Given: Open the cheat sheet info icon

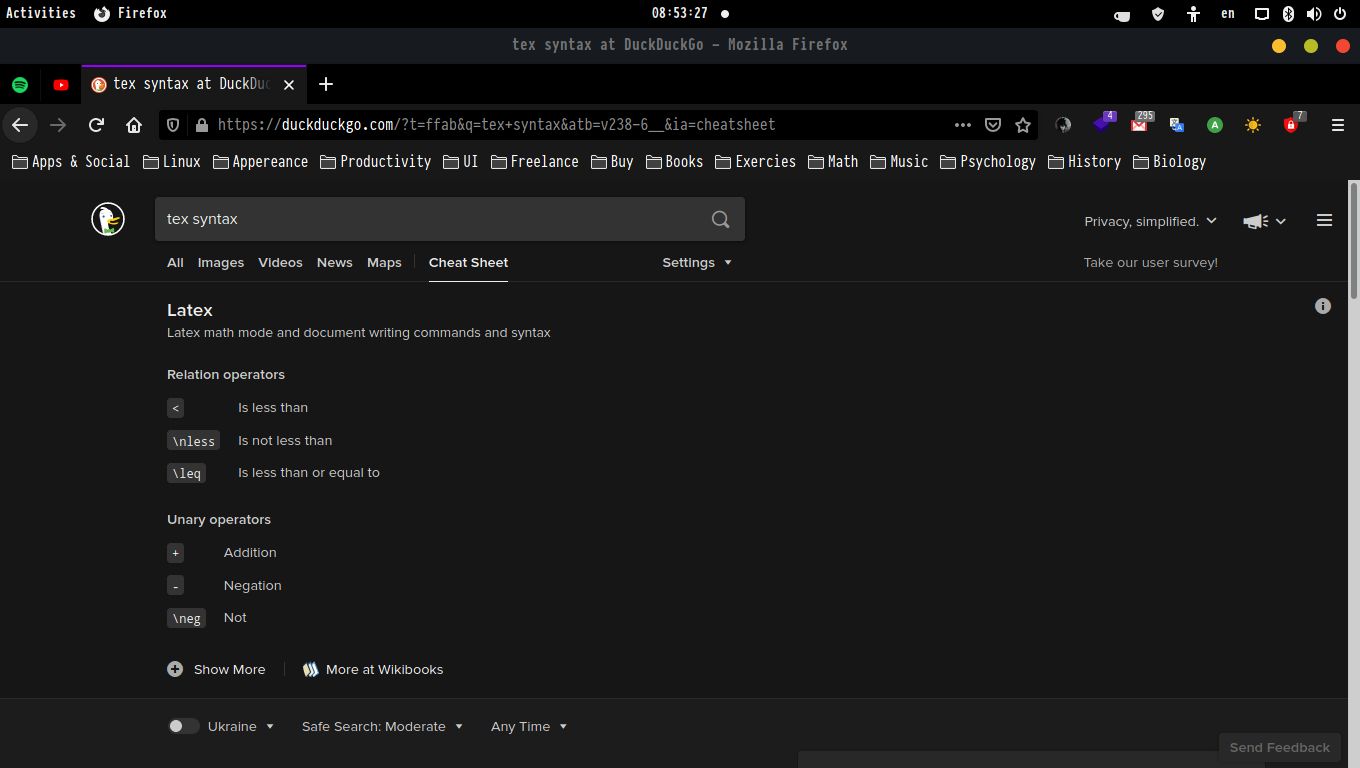Looking at the screenshot, I should (1322, 306).
